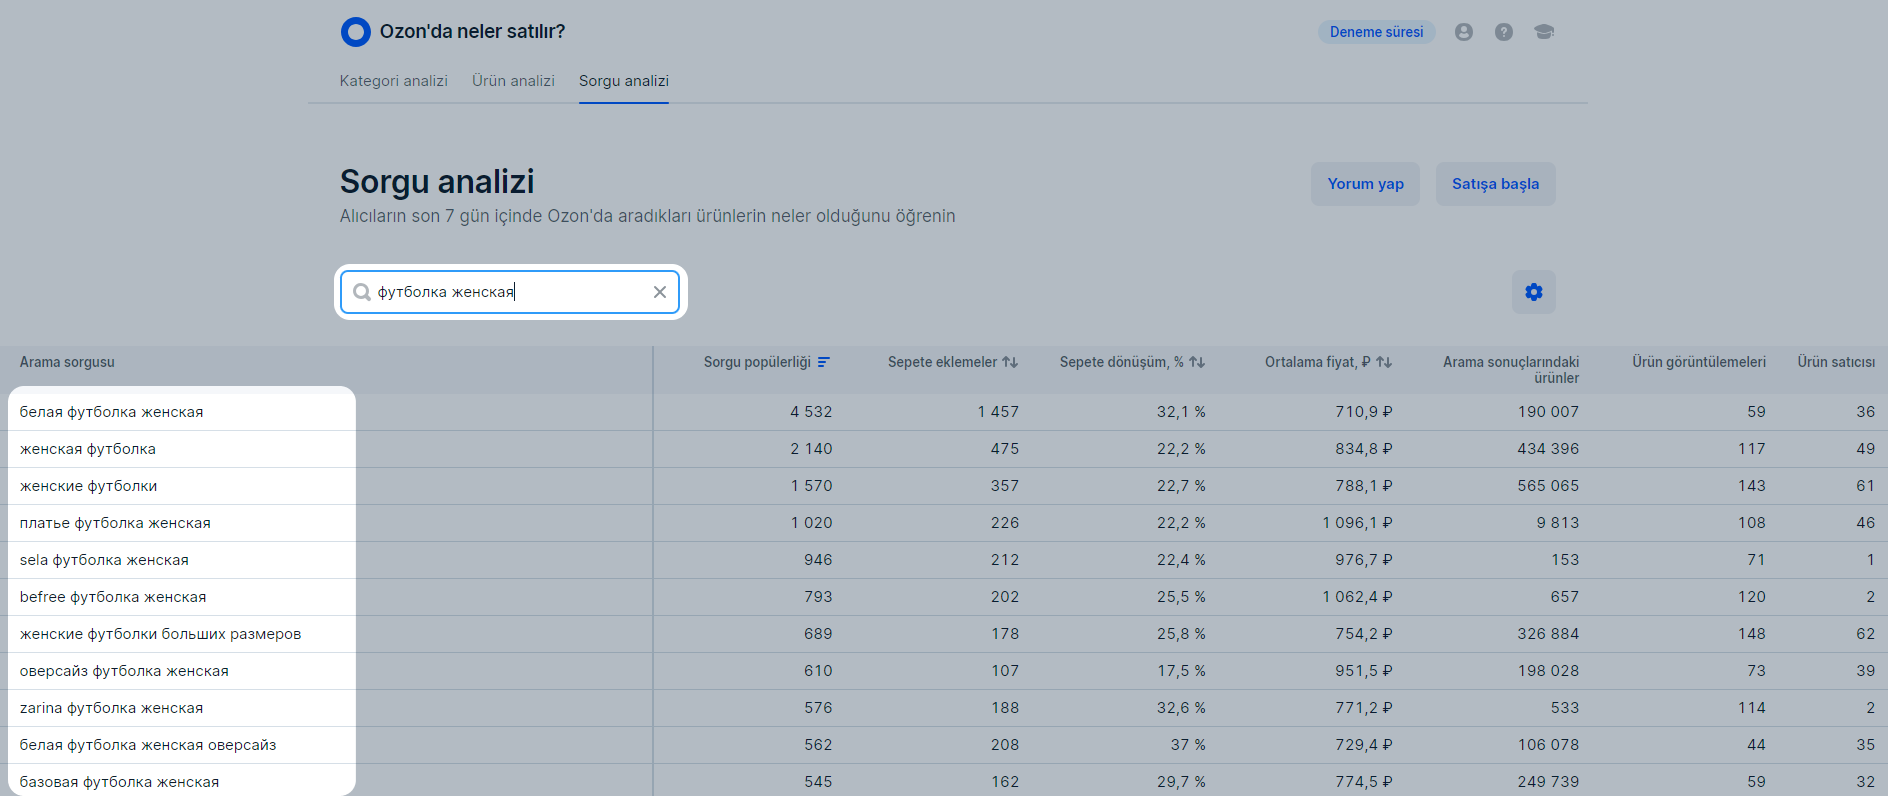The height and width of the screenshot is (796, 1888).
Task: Select query белая футболка женская
Action: point(111,412)
